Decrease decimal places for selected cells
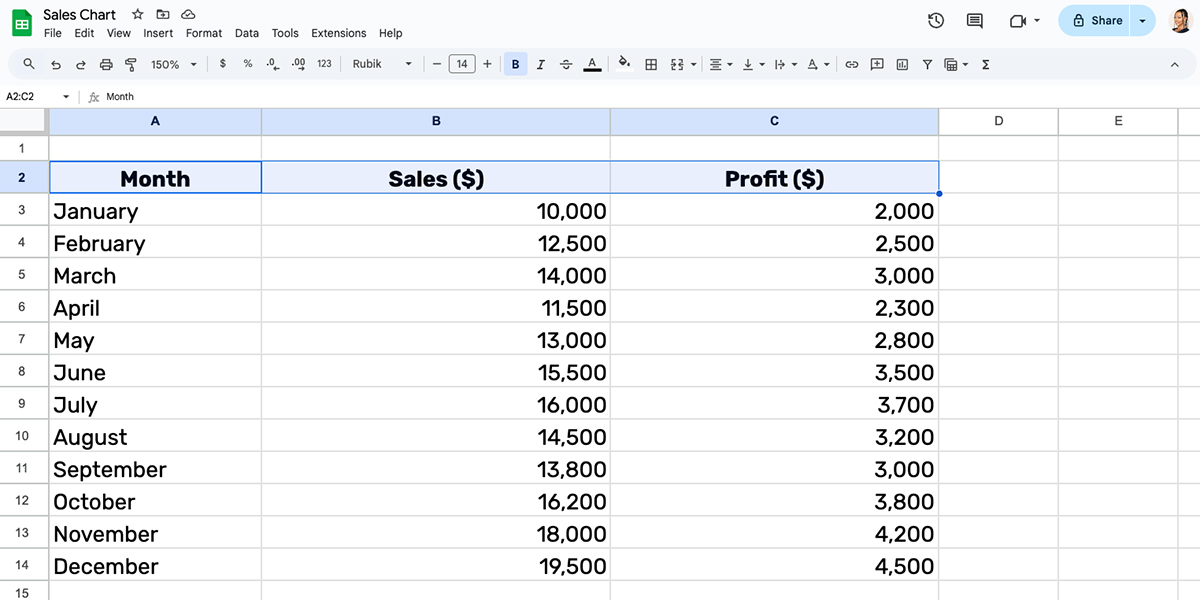The width and height of the screenshot is (1200, 600). tap(270, 63)
